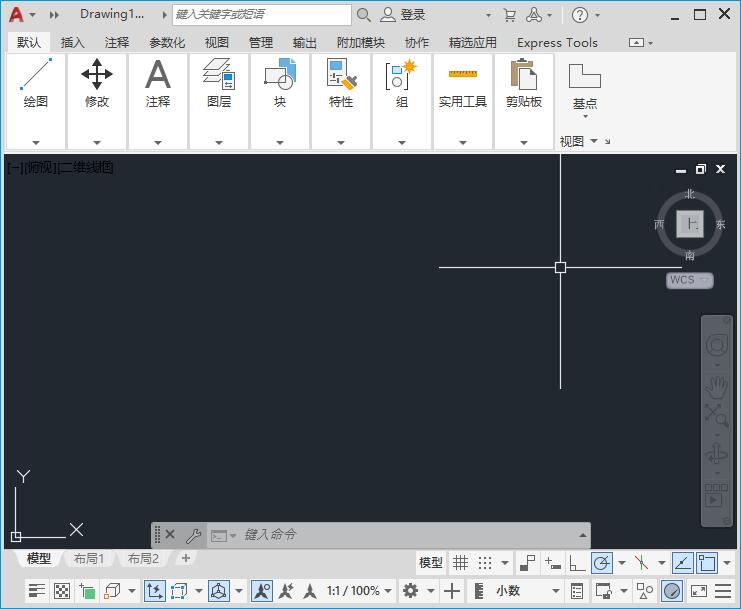Image resolution: width=741 pixels, height=609 pixels.
Task: Toggle ortho mode in status bar
Action: click(577, 563)
